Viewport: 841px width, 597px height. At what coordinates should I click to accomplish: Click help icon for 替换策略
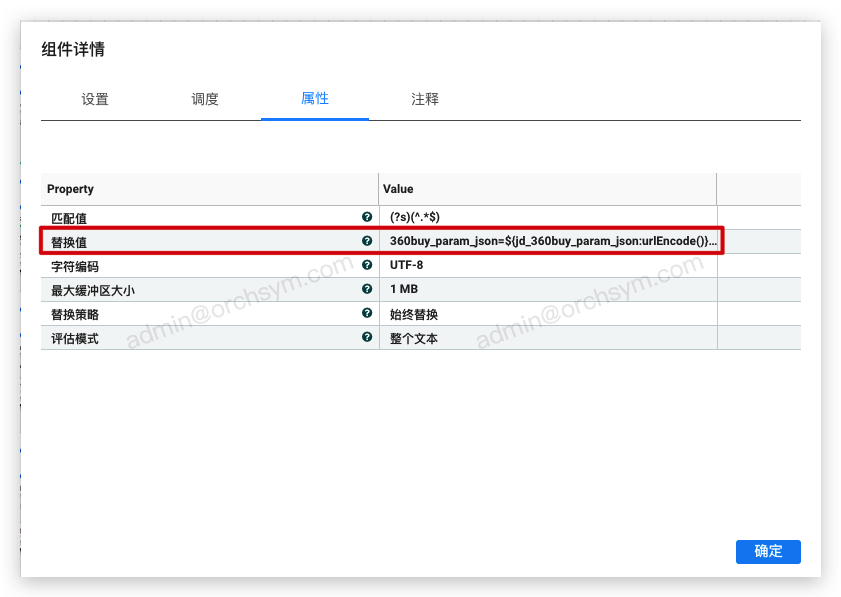(367, 313)
